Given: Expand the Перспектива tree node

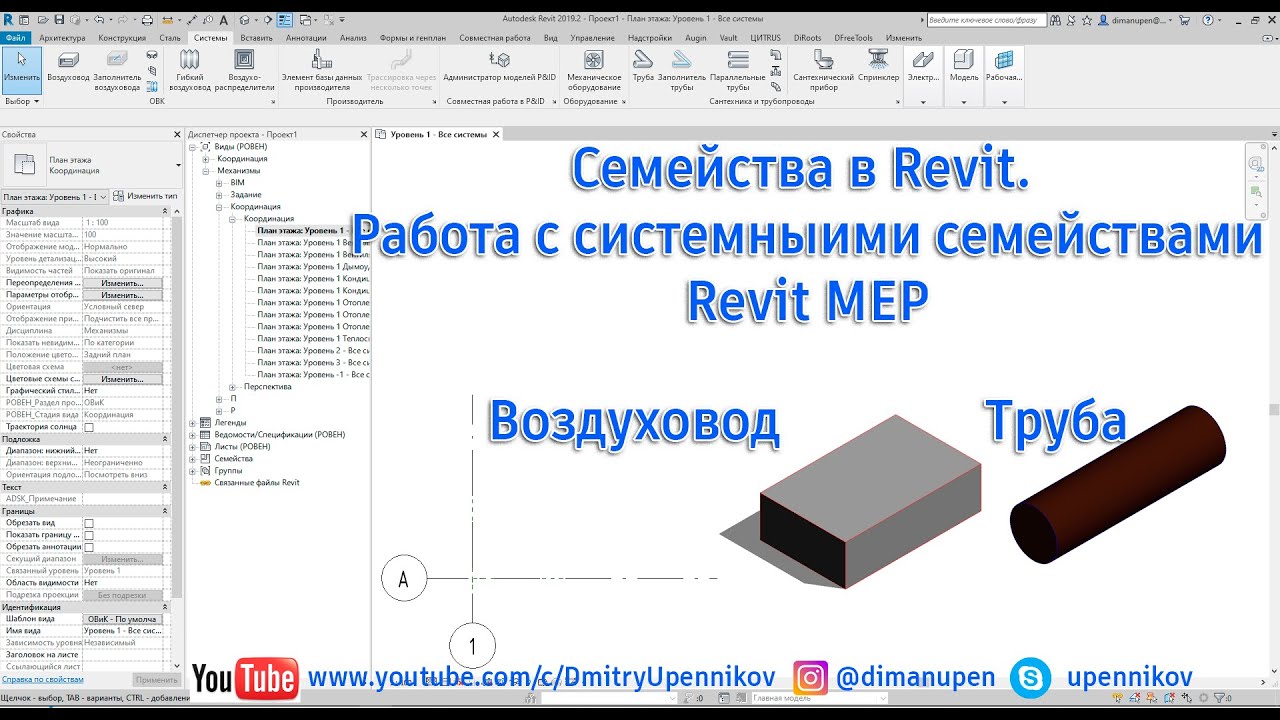Looking at the screenshot, I should (x=233, y=387).
